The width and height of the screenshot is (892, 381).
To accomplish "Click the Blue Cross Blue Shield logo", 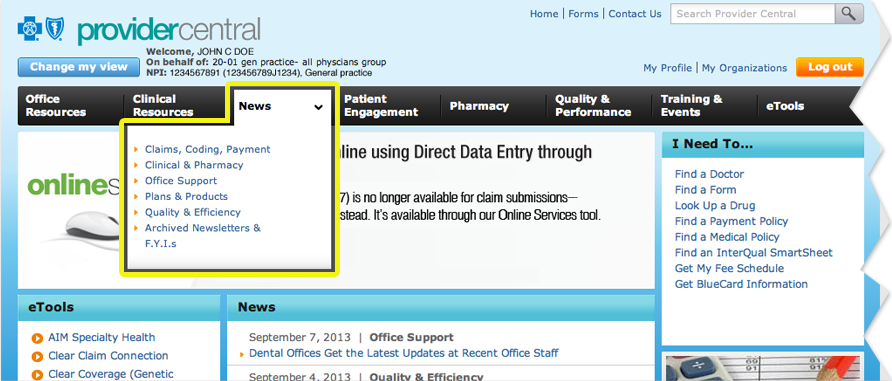I will (x=41, y=28).
